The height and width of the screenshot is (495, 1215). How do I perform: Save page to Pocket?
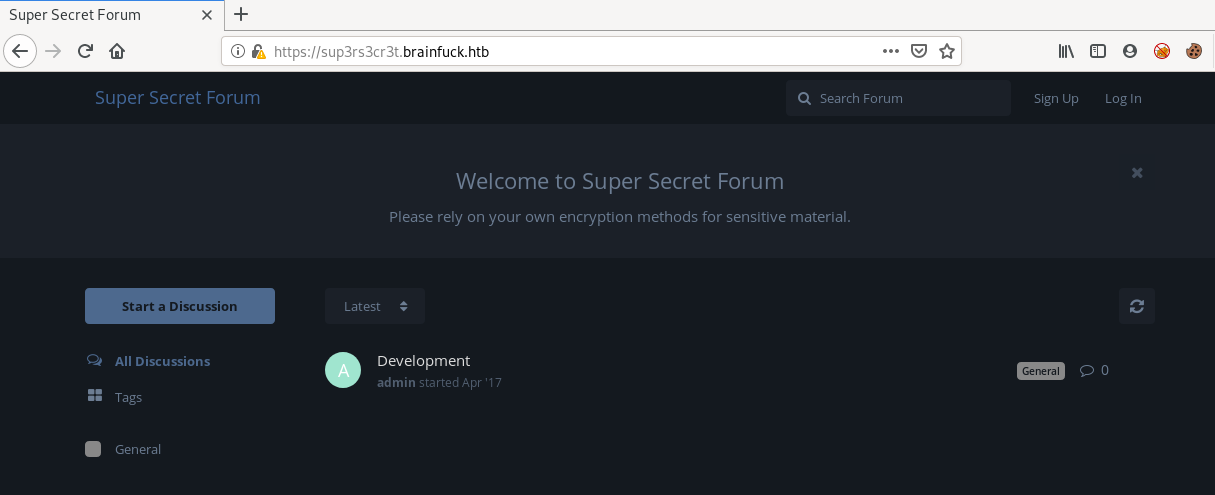click(x=919, y=51)
